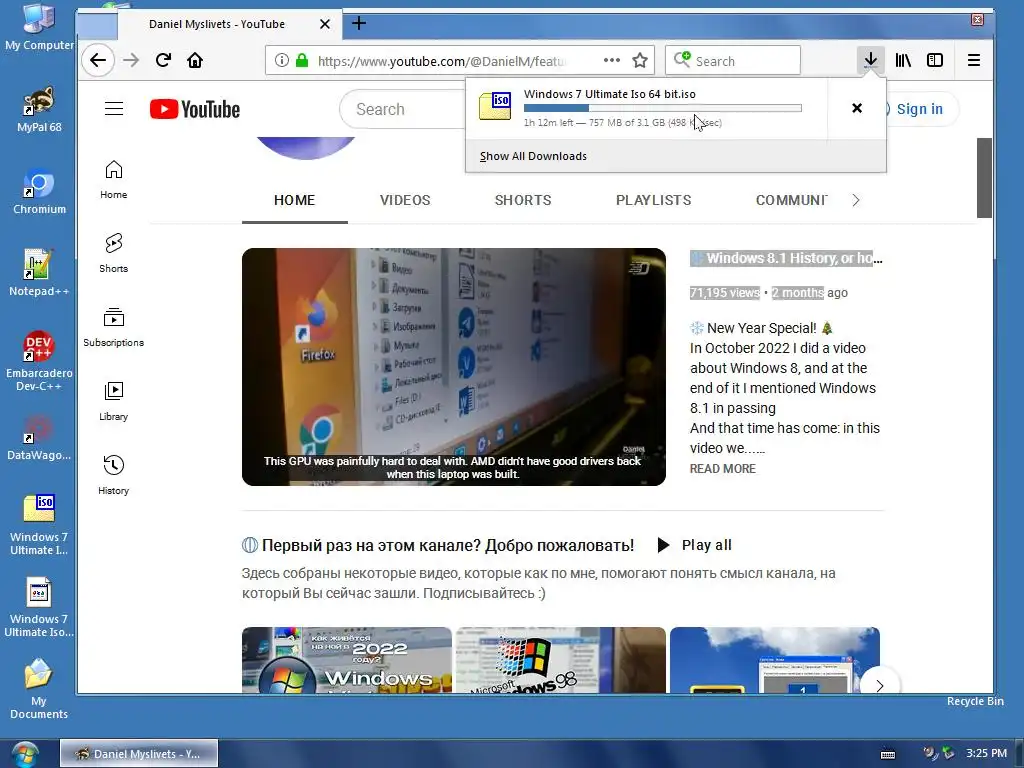
Task: Show site information via the info icon
Action: [281, 61]
